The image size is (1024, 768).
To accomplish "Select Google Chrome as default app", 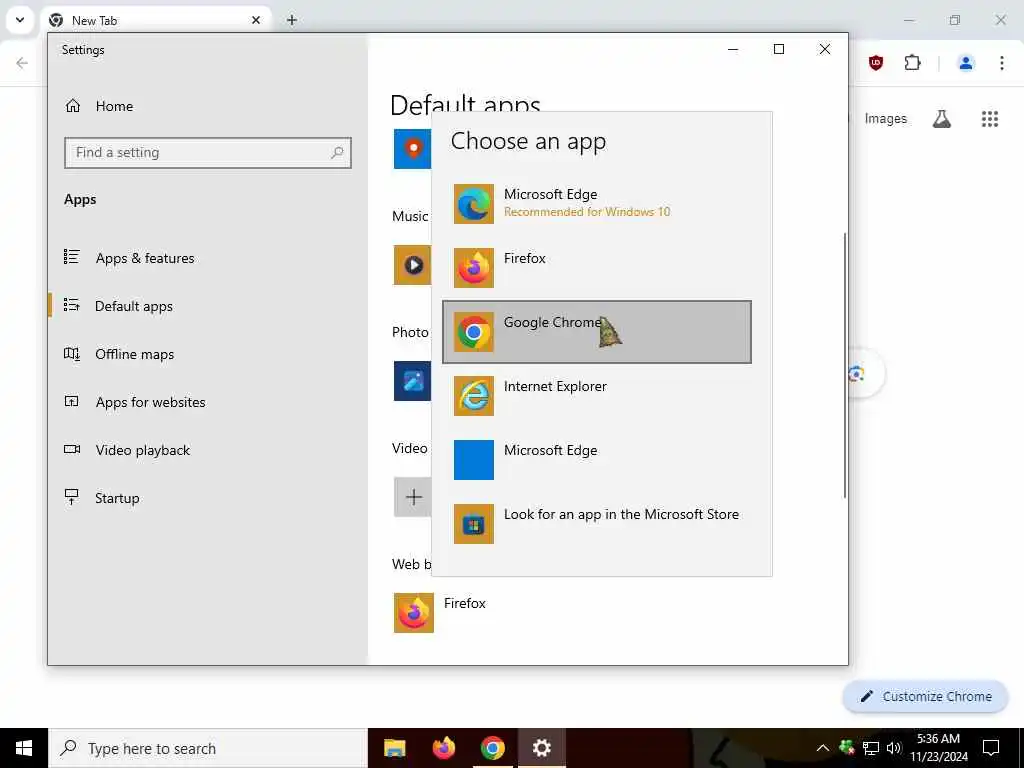I will tap(597, 332).
